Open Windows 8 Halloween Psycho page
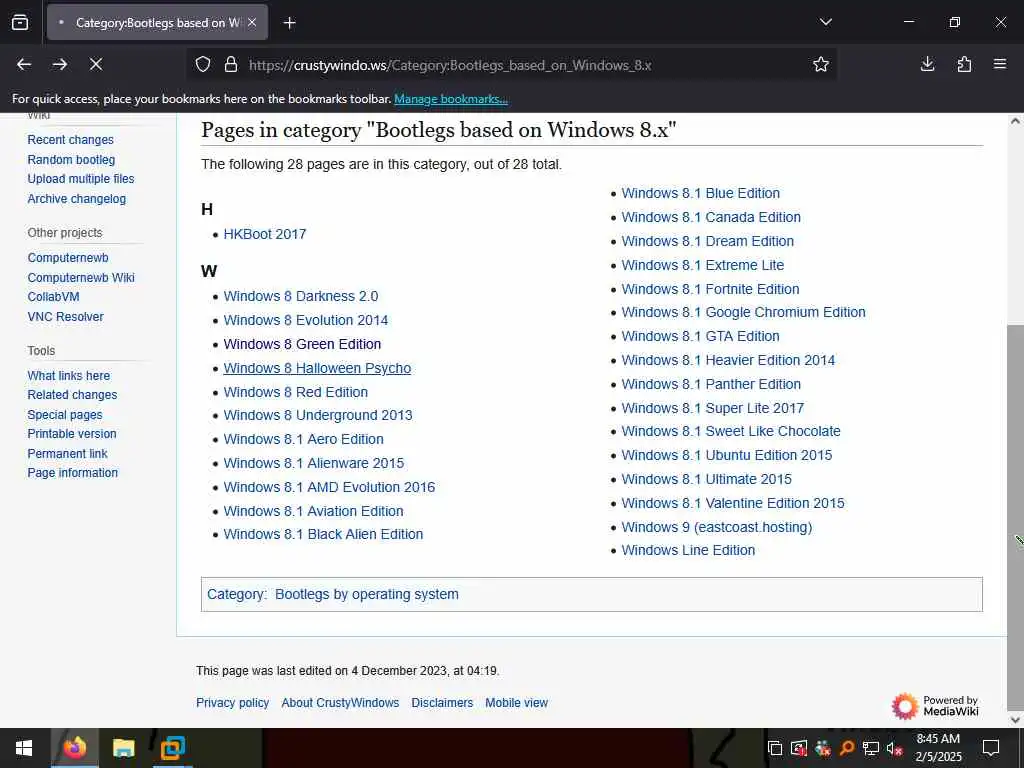Screen dimensions: 1024x768 coord(317,368)
